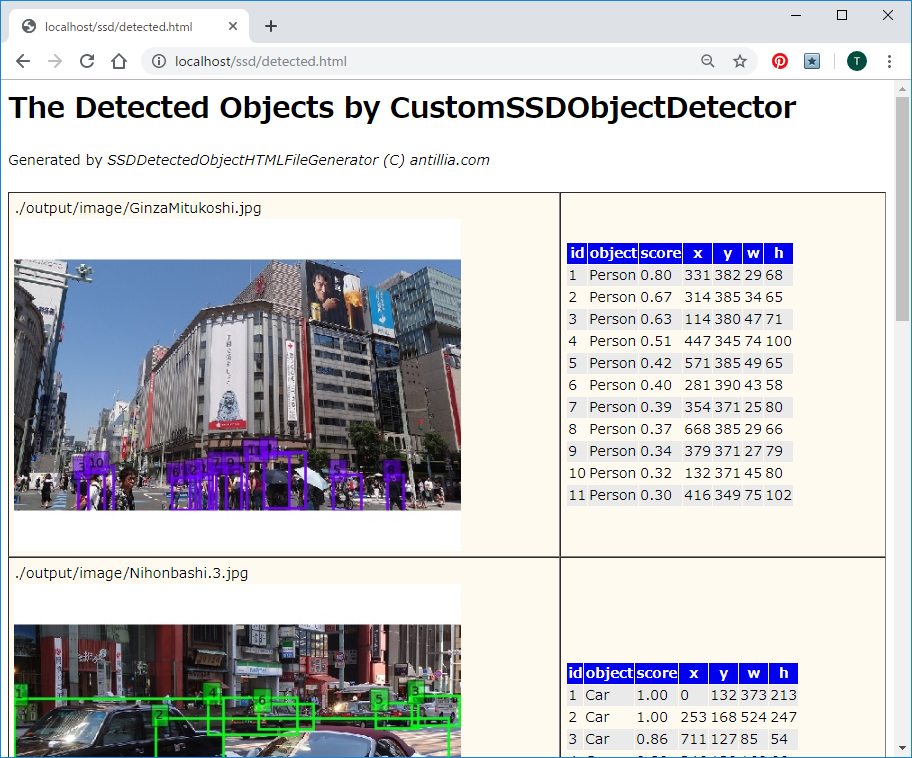Viewport: 912px width, 758px height.
Task: Go back to the previous page
Action: tap(23, 61)
